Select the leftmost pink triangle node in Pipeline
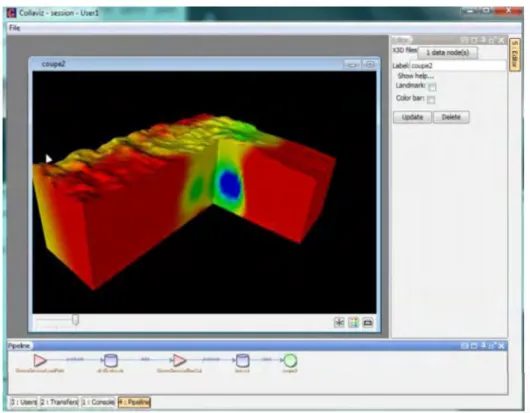530x413 pixels. 40,361
